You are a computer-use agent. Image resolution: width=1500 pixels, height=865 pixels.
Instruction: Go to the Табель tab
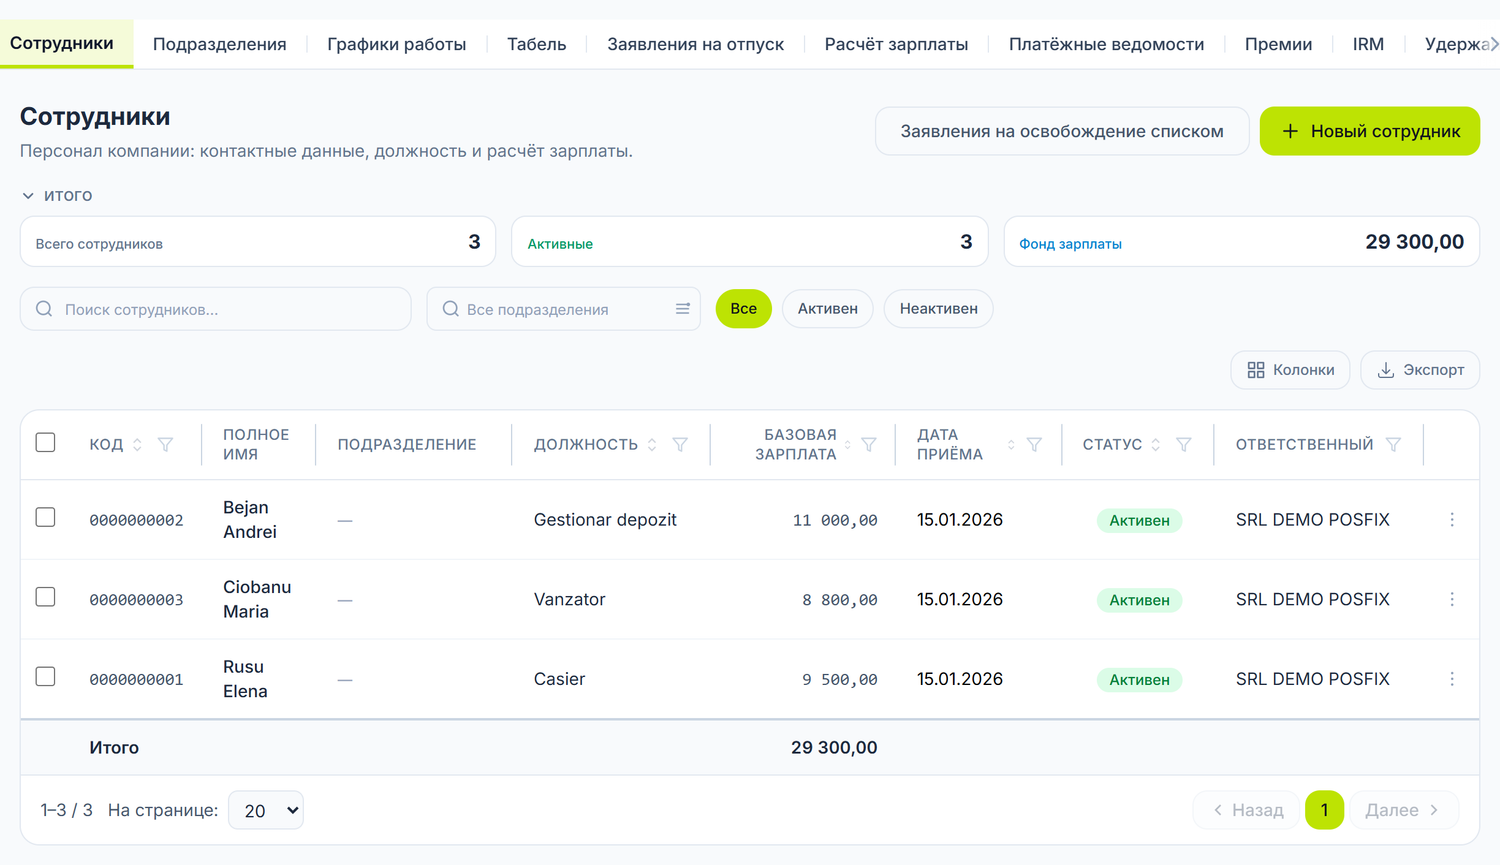(x=537, y=44)
